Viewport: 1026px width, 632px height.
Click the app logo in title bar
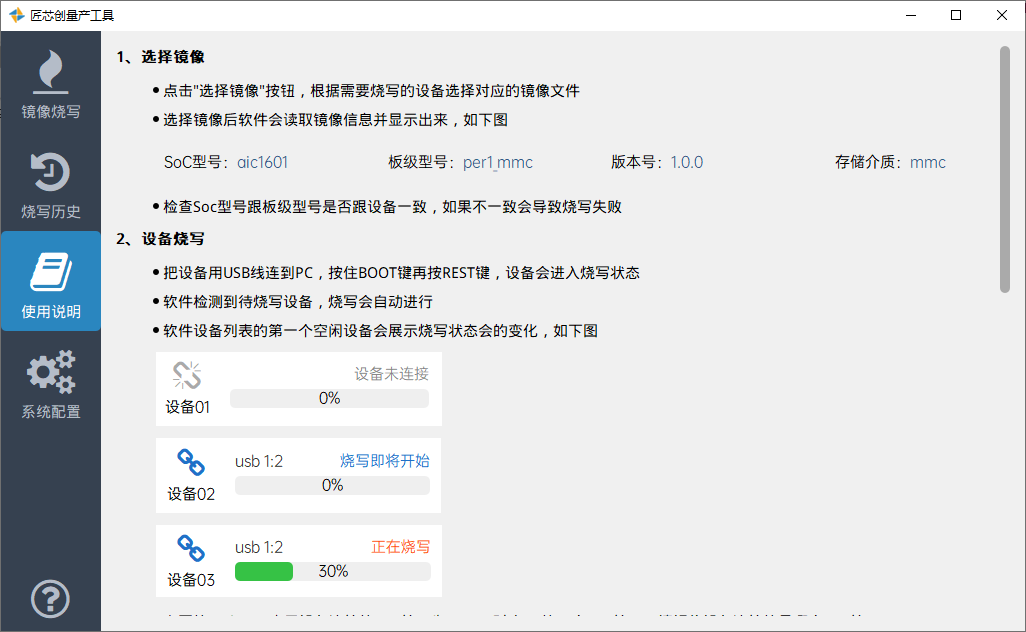(16, 15)
